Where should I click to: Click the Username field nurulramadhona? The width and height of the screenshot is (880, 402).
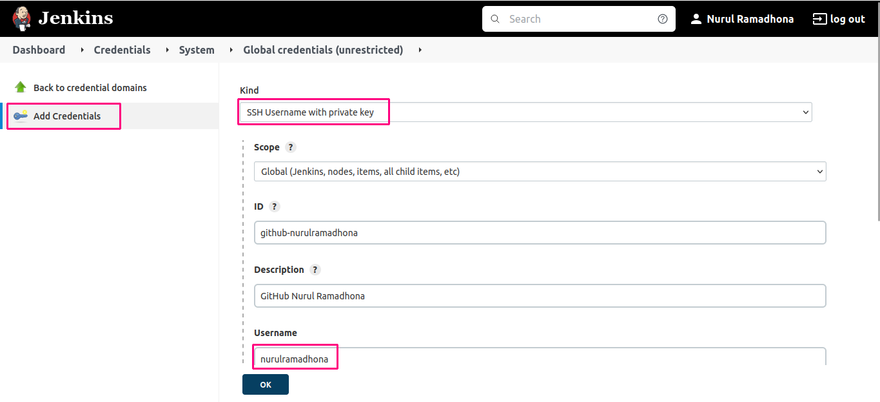540,357
